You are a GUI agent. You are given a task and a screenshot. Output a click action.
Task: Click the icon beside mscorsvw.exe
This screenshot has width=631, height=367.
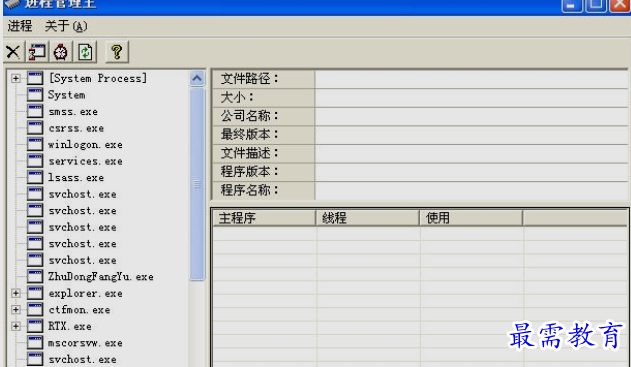(35, 343)
